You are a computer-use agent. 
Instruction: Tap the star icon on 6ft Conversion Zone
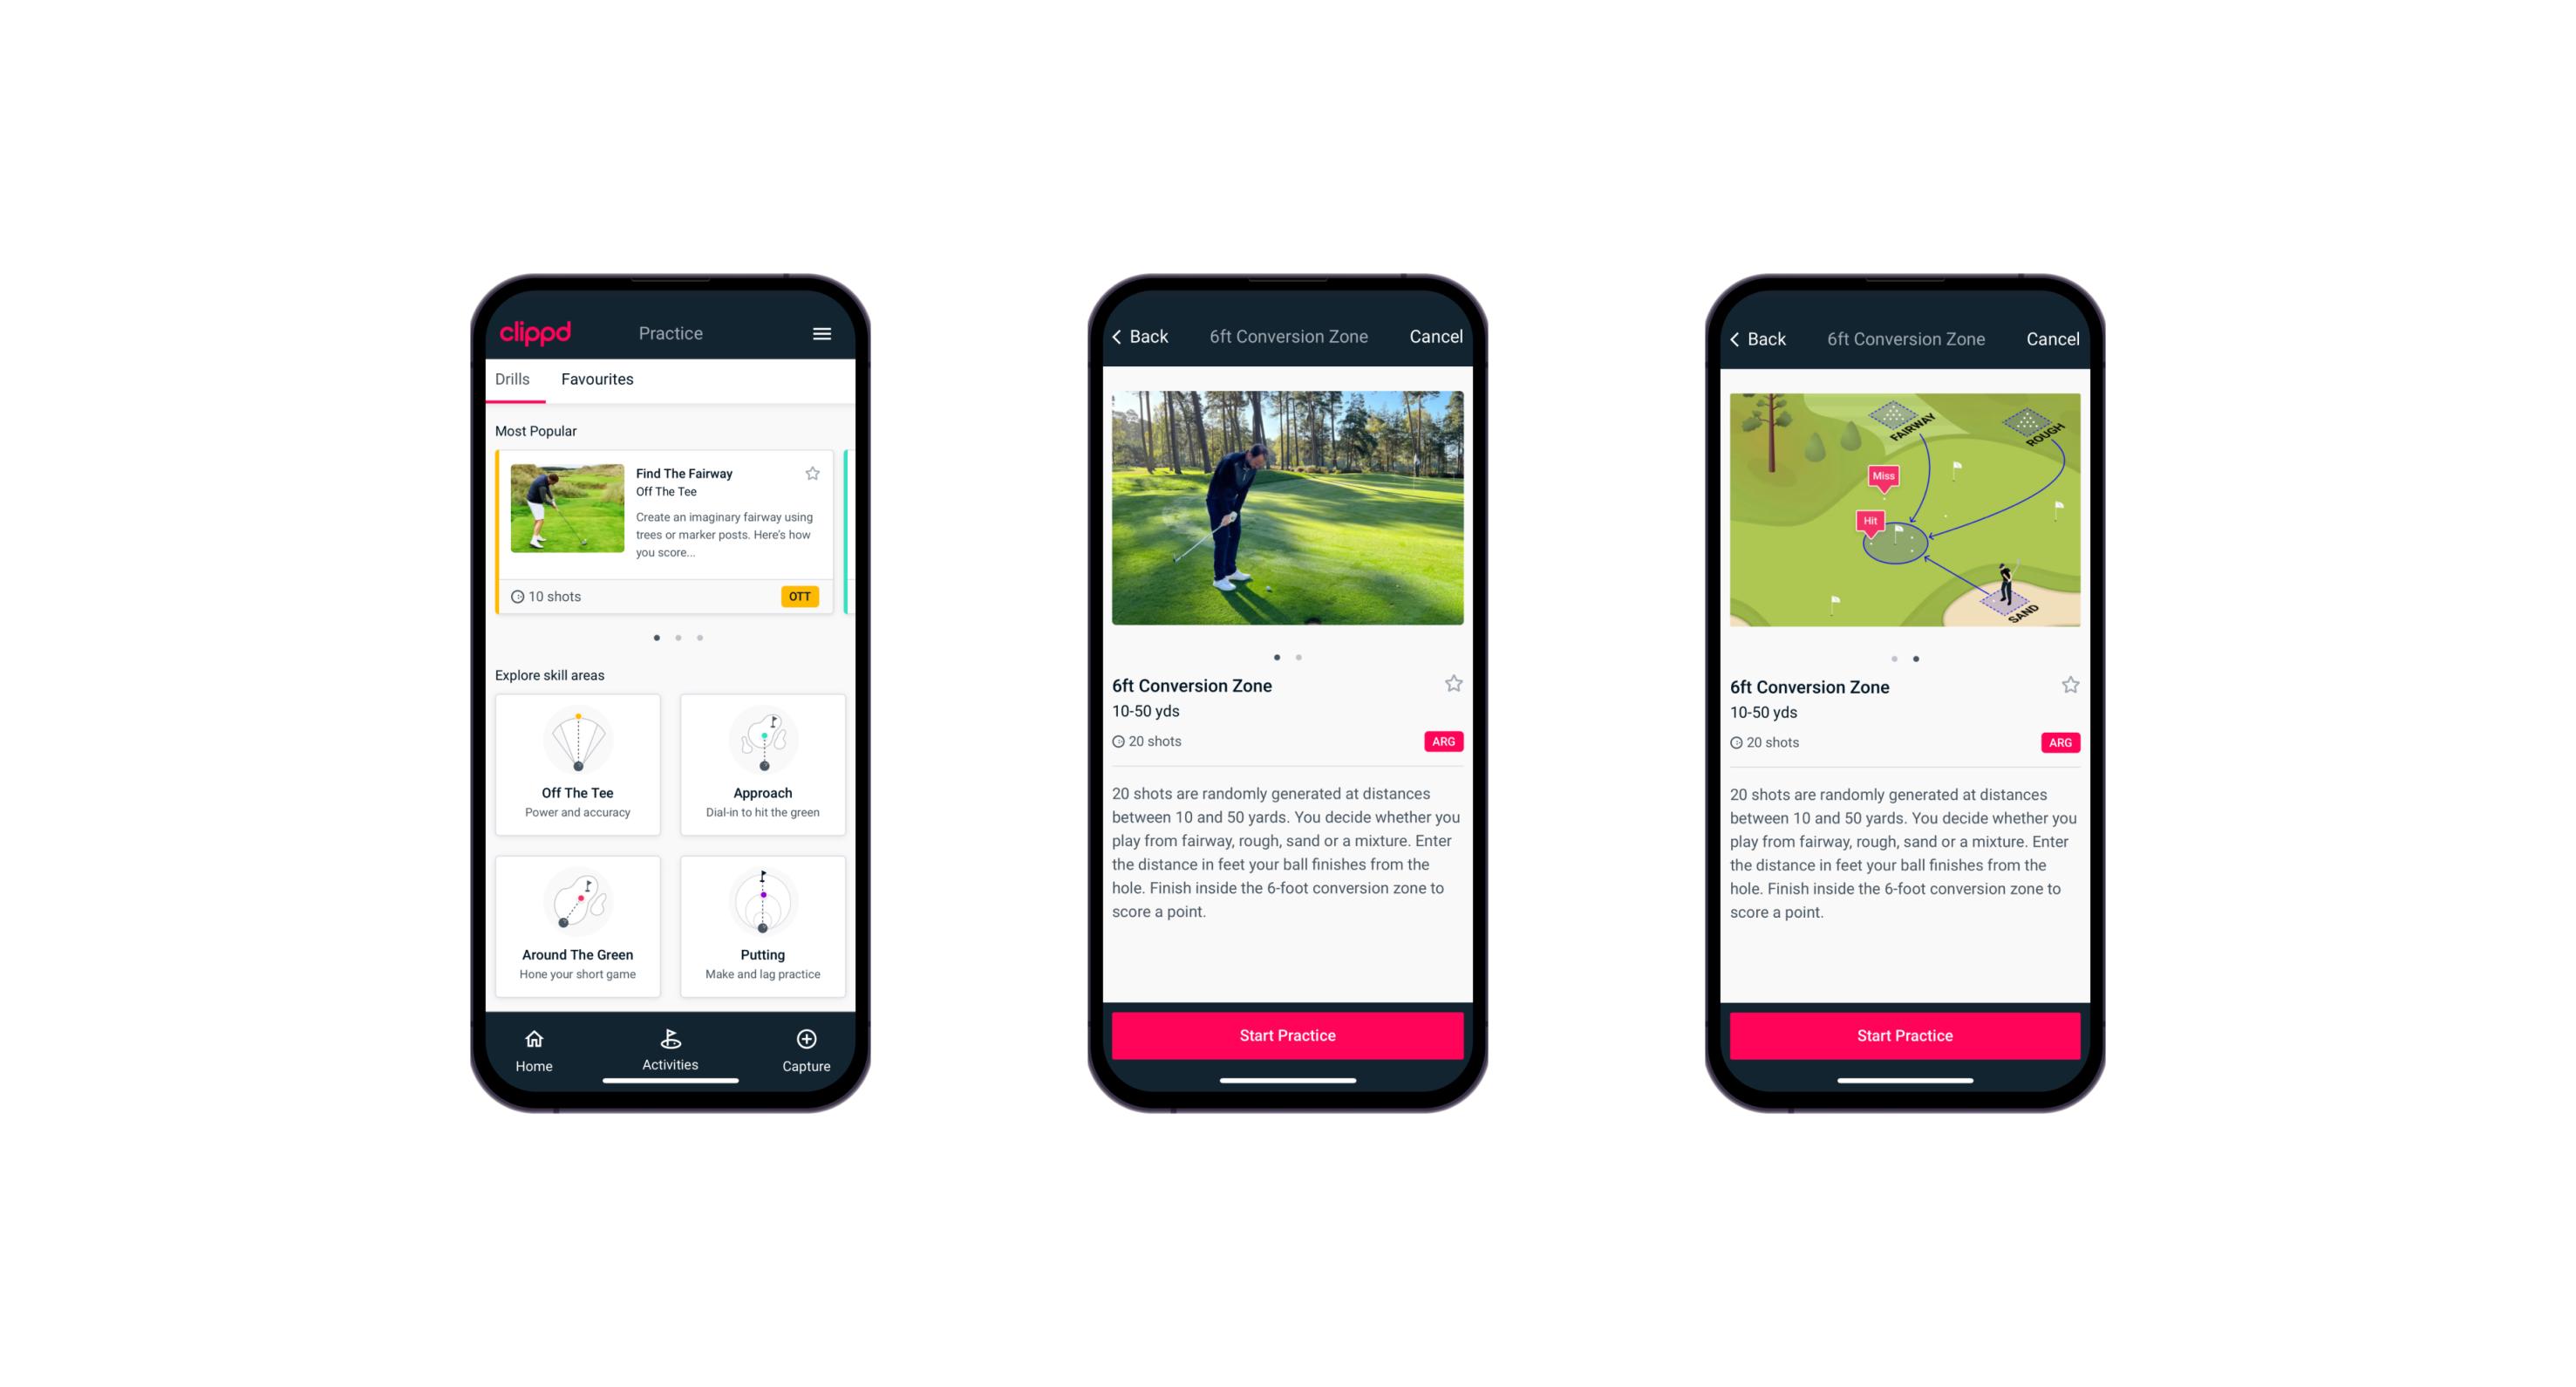point(1453,685)
